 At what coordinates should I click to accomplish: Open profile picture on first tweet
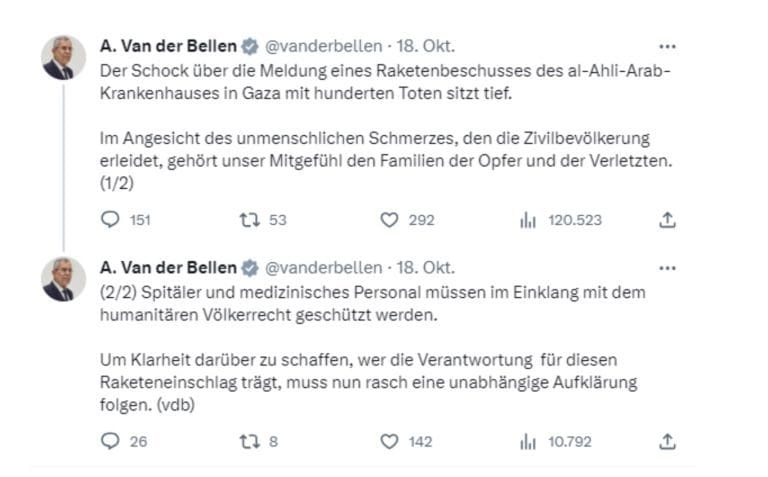[x=64, y=57]
